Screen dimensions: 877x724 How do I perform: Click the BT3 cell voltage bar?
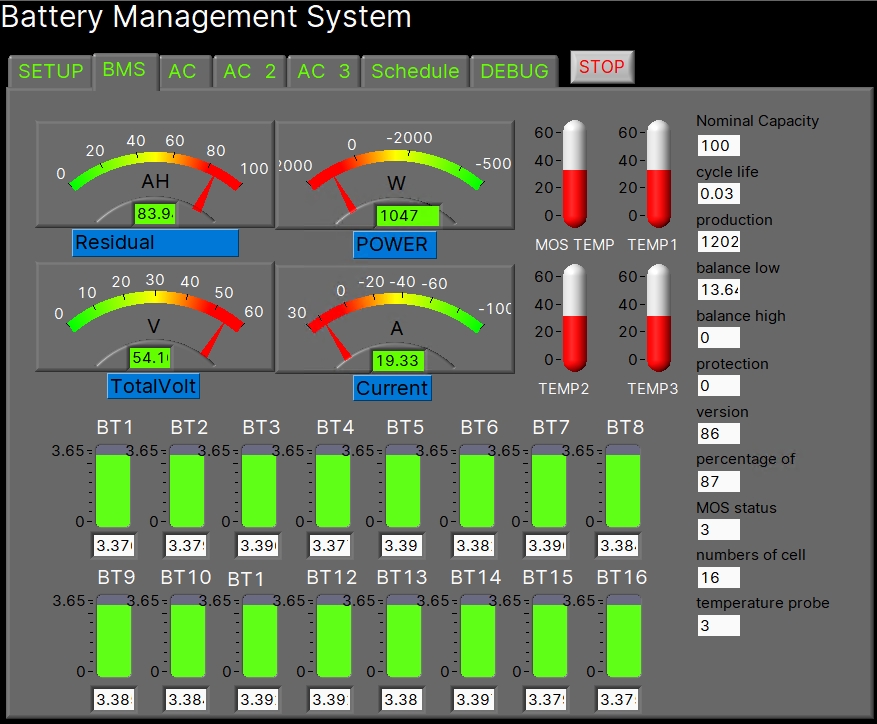pyautogui.click(x=259, y=486)
